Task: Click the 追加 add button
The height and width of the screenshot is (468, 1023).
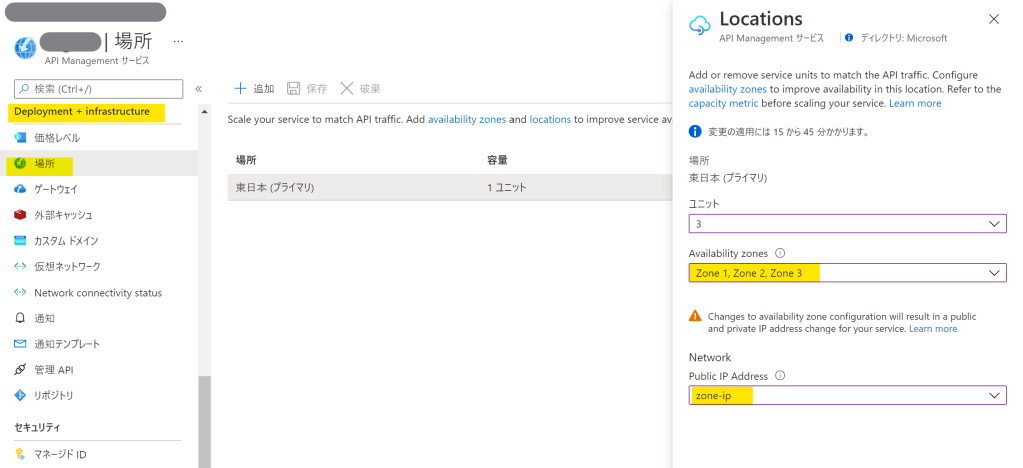Action: coord(254,89)
